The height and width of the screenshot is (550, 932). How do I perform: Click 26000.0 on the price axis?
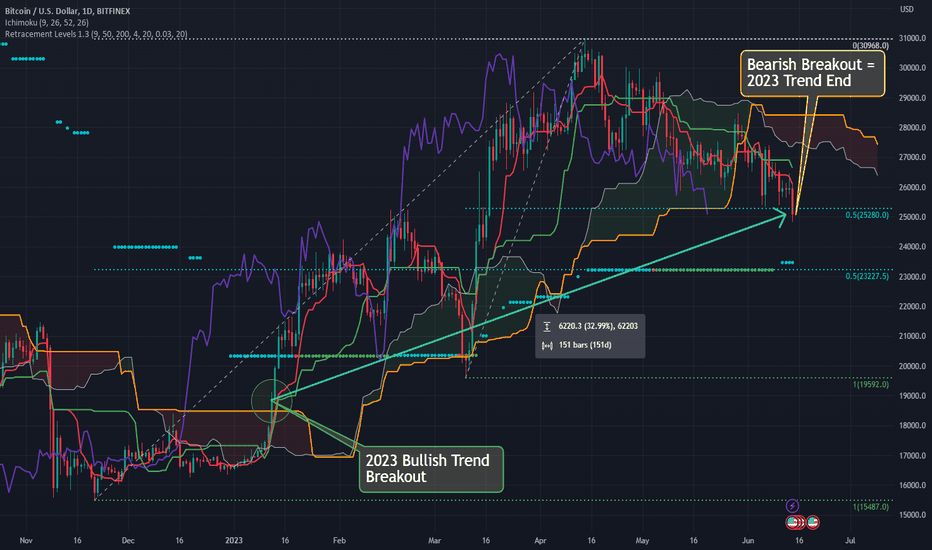tap(912, 187)
